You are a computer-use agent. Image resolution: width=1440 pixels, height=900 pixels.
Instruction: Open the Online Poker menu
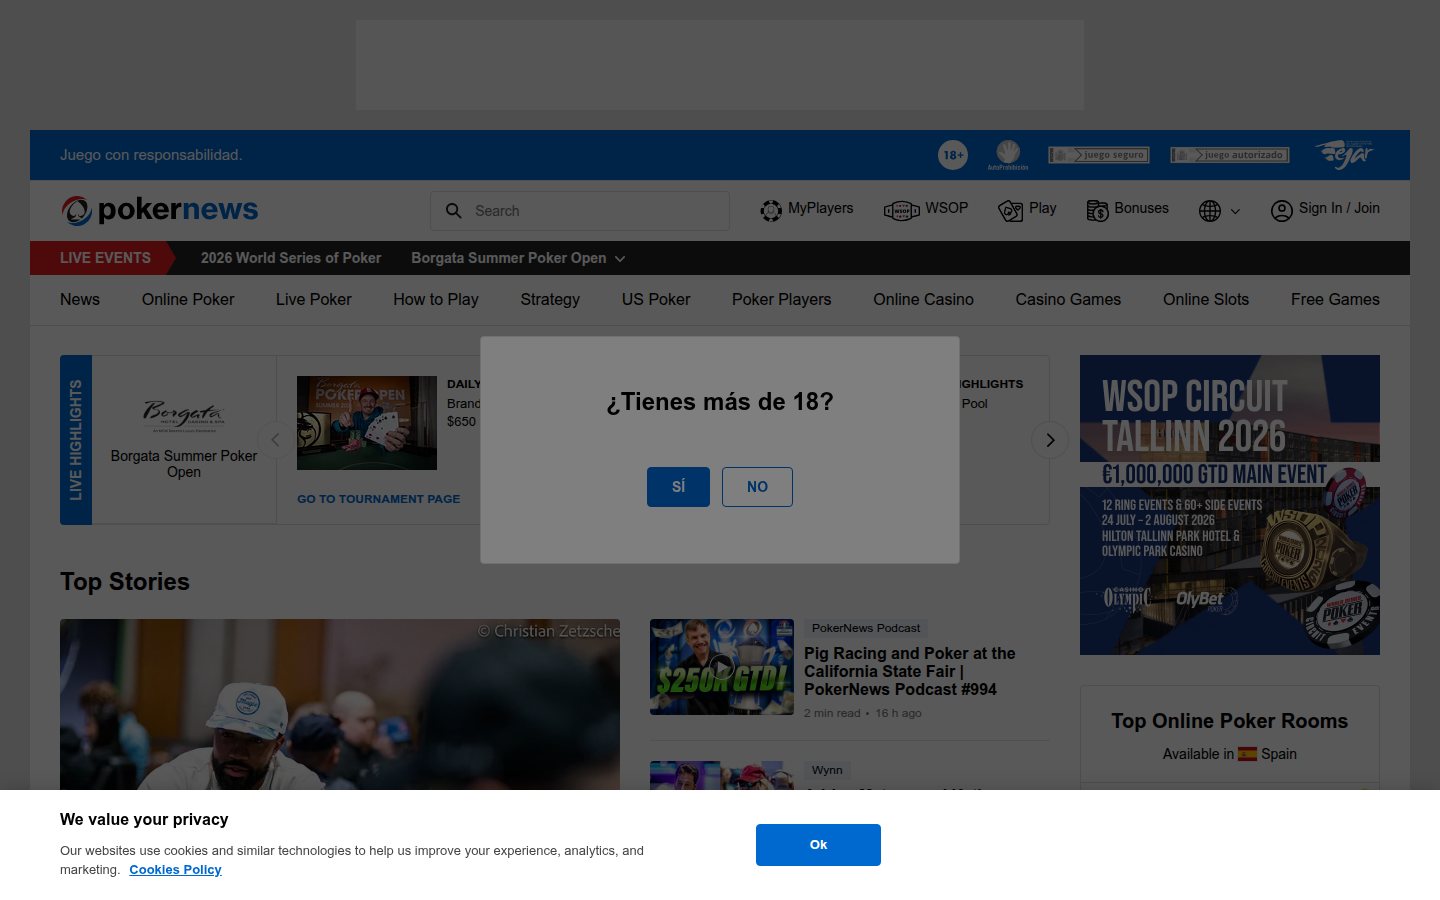tap(188, 299)
